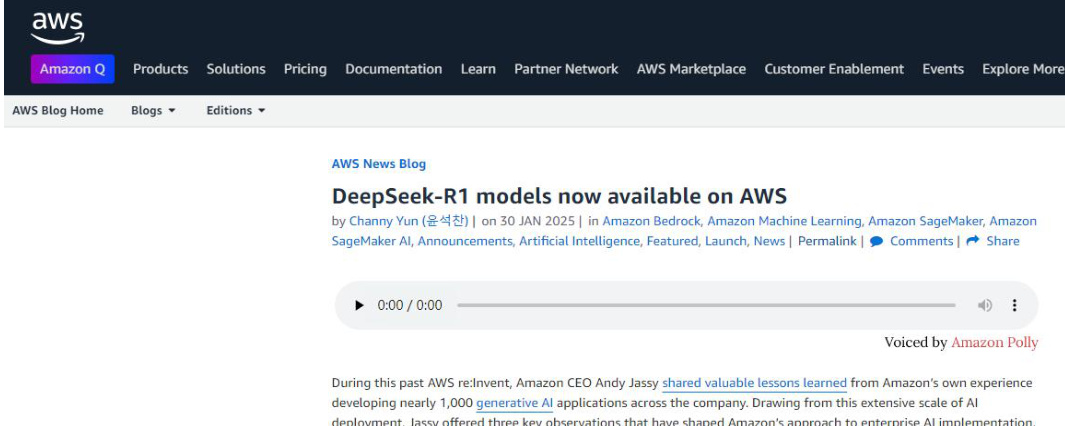Open audio player three-dot options menu
Screen dimensions: 1065x426
[x=1014, y=305]
